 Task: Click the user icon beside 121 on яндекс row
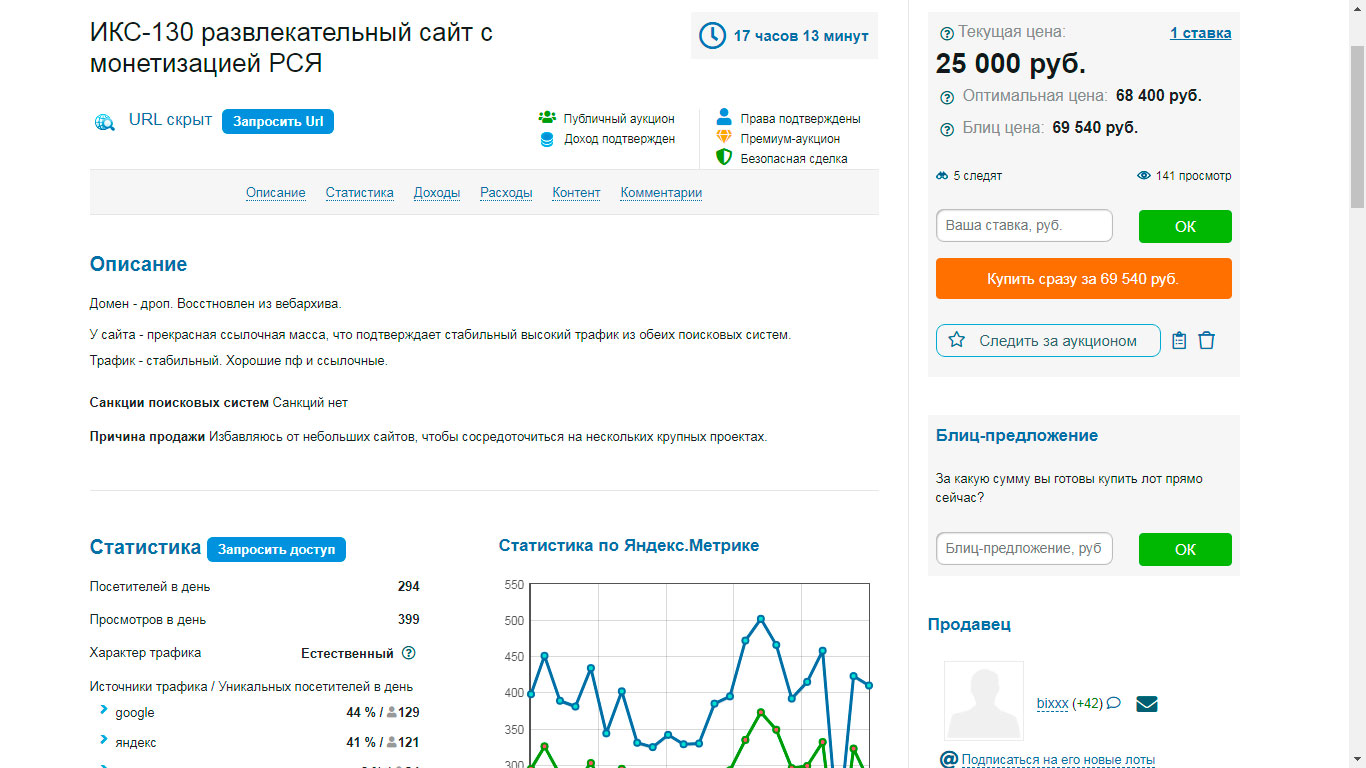click(392, 743)
